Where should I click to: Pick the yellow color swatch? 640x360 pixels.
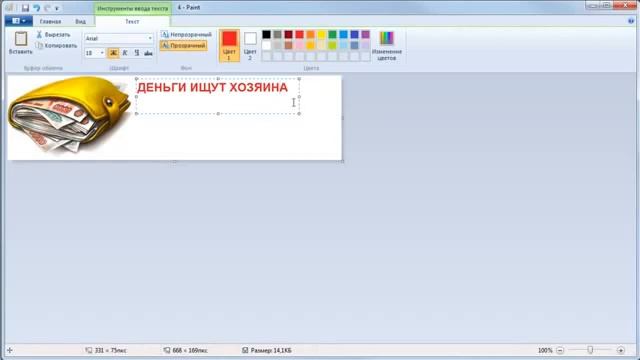pos(322,34)
